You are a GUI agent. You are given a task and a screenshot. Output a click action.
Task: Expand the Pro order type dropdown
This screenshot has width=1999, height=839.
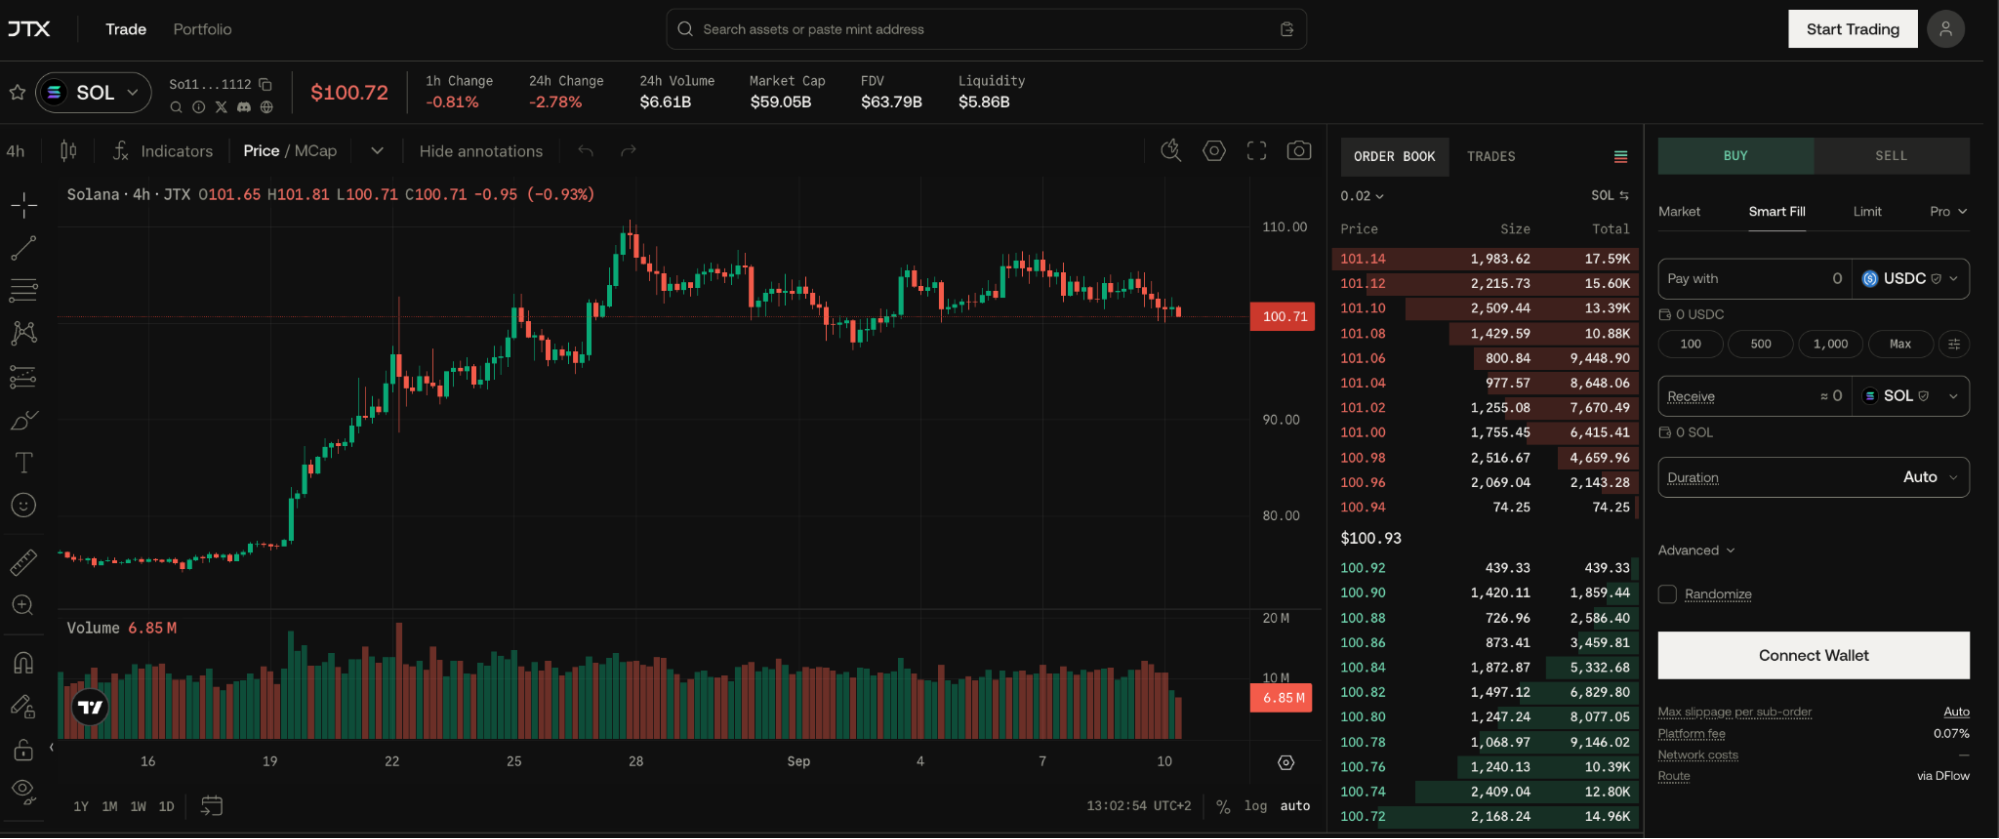[1948, 212]
